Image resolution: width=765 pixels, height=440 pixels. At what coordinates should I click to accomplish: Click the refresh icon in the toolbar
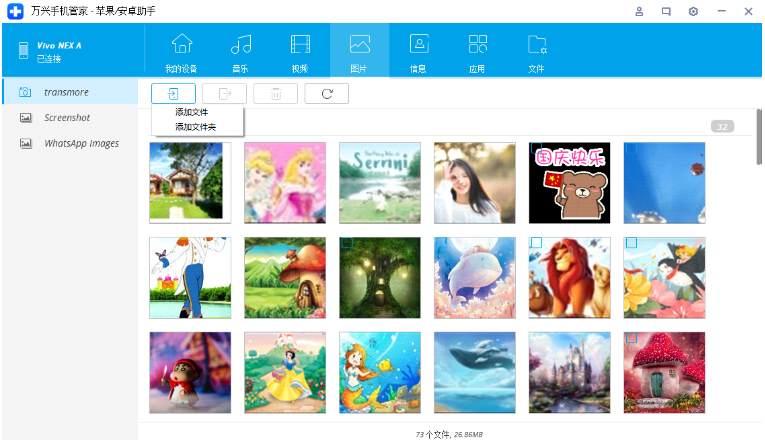pos(326,94)
